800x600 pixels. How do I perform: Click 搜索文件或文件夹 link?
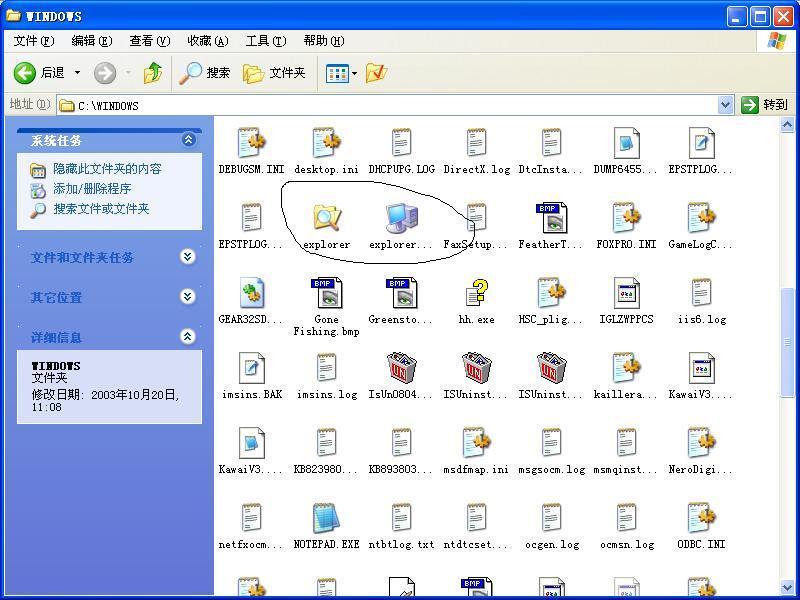[x=101, y=209]
